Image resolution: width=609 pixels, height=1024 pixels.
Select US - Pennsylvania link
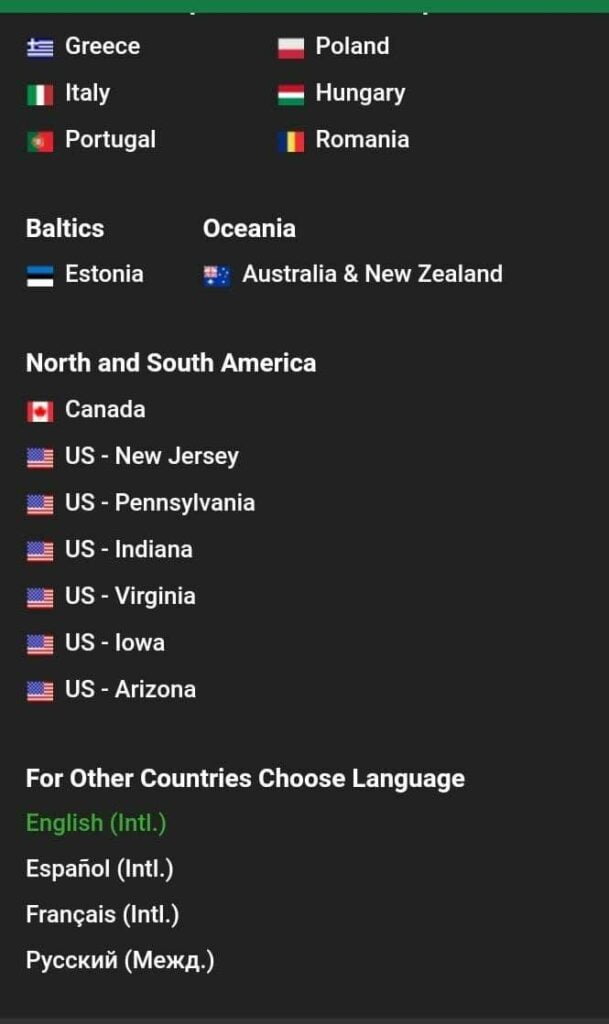click(x=159, y=502)
